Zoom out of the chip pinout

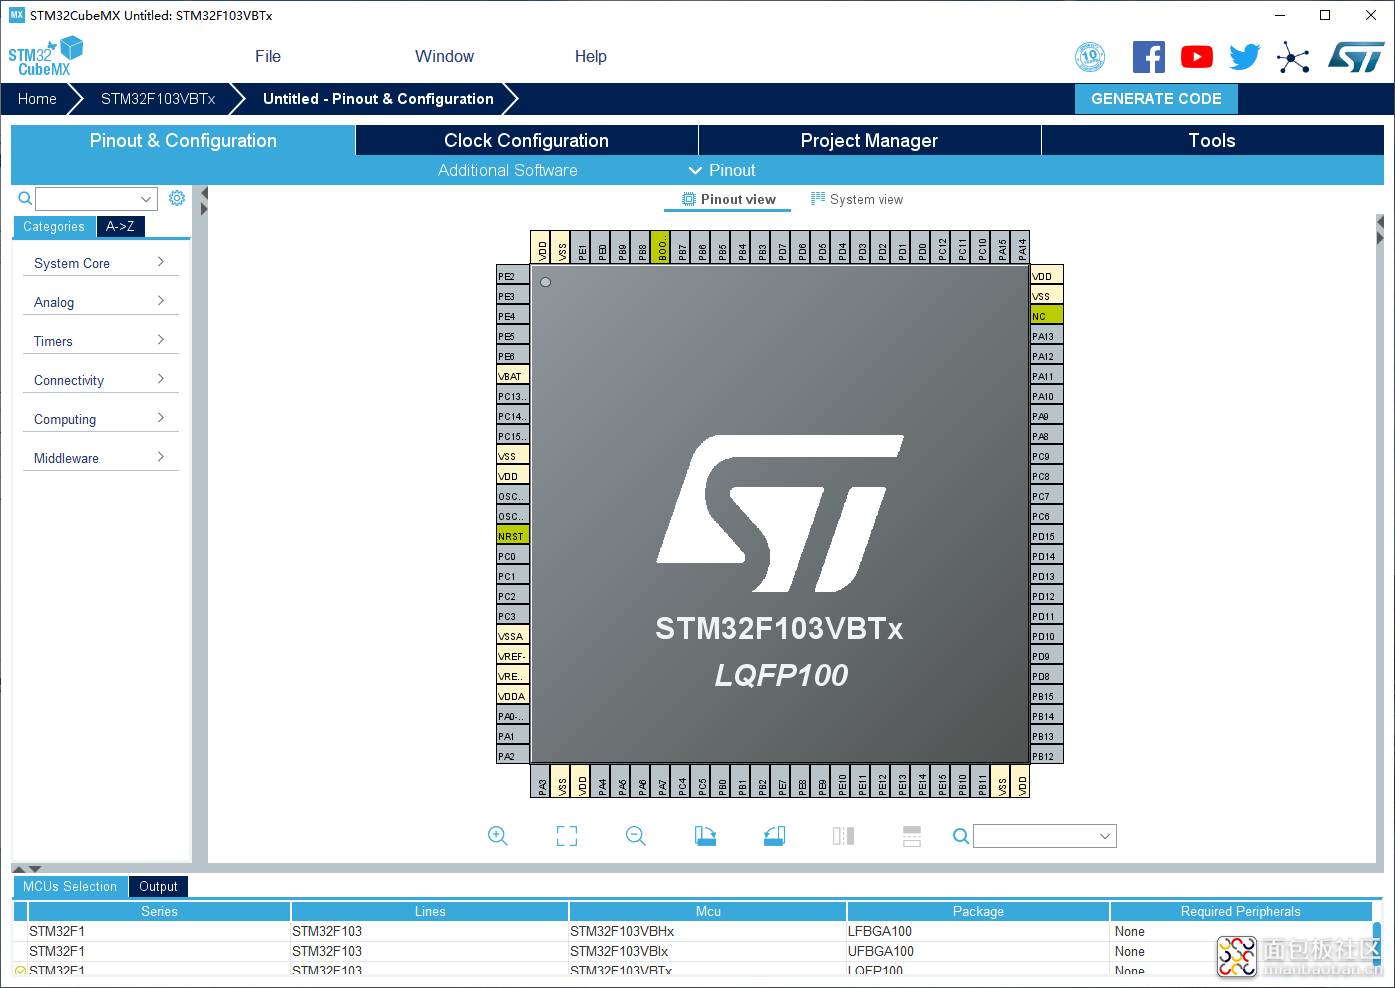point(636,836)
